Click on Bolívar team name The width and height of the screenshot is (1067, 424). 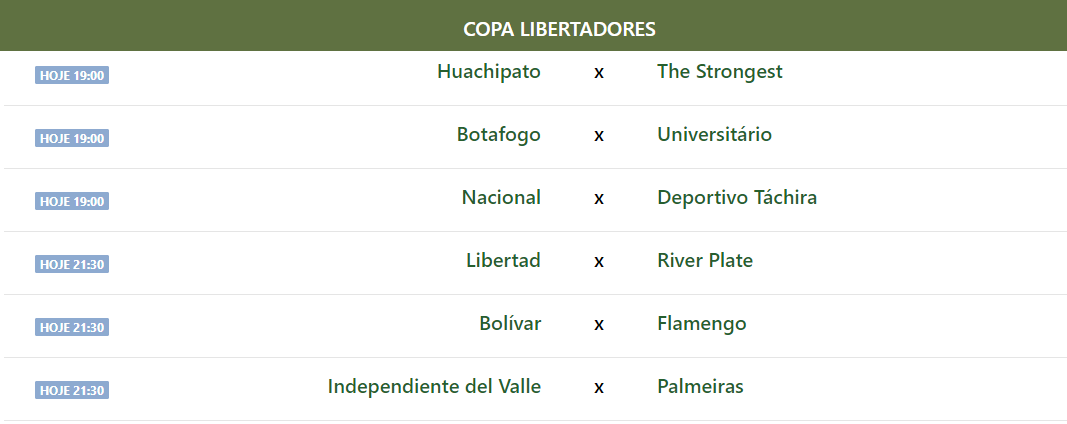pyautogui.click(x=510, y=324)
